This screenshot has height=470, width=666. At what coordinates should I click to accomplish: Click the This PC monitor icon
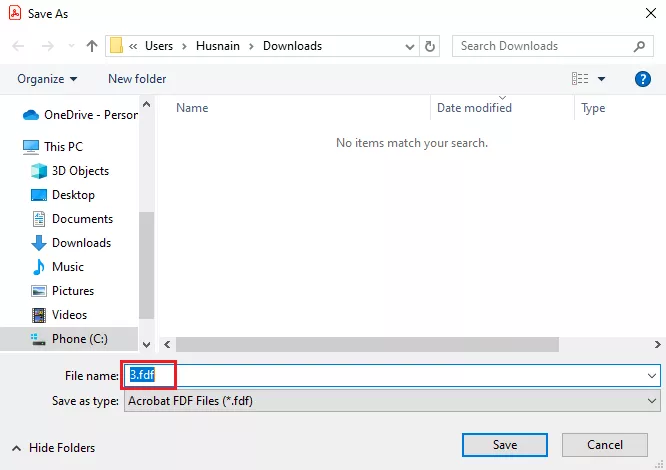click(31, 147)
